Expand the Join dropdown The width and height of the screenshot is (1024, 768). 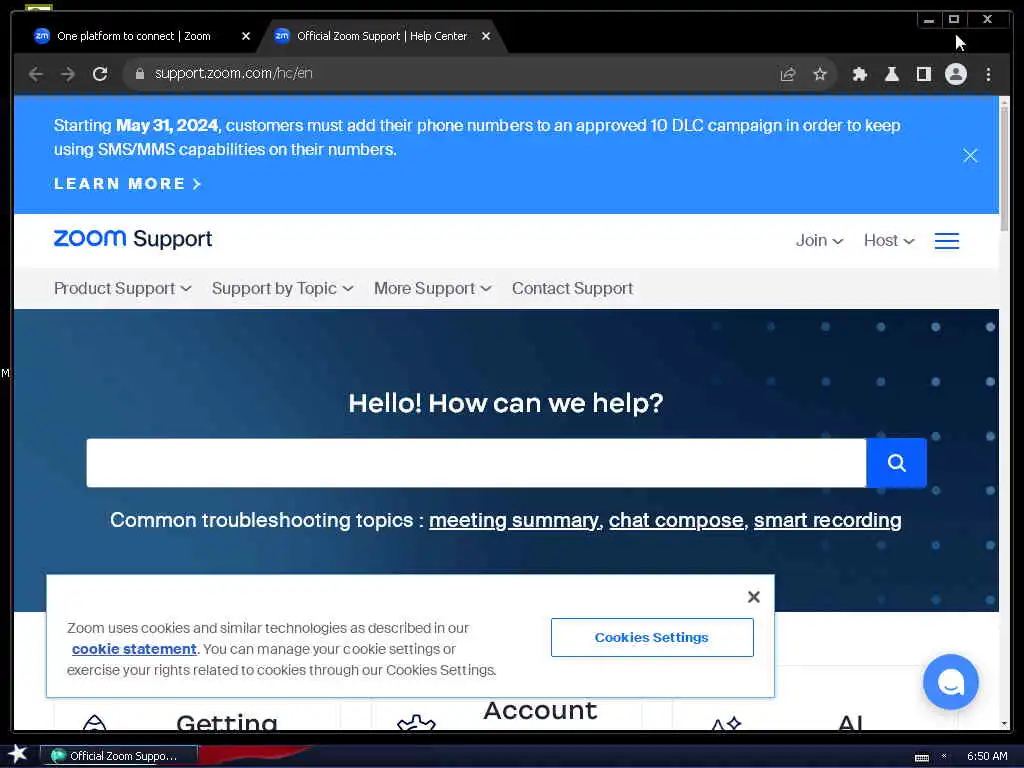click(x=819, y=240)
